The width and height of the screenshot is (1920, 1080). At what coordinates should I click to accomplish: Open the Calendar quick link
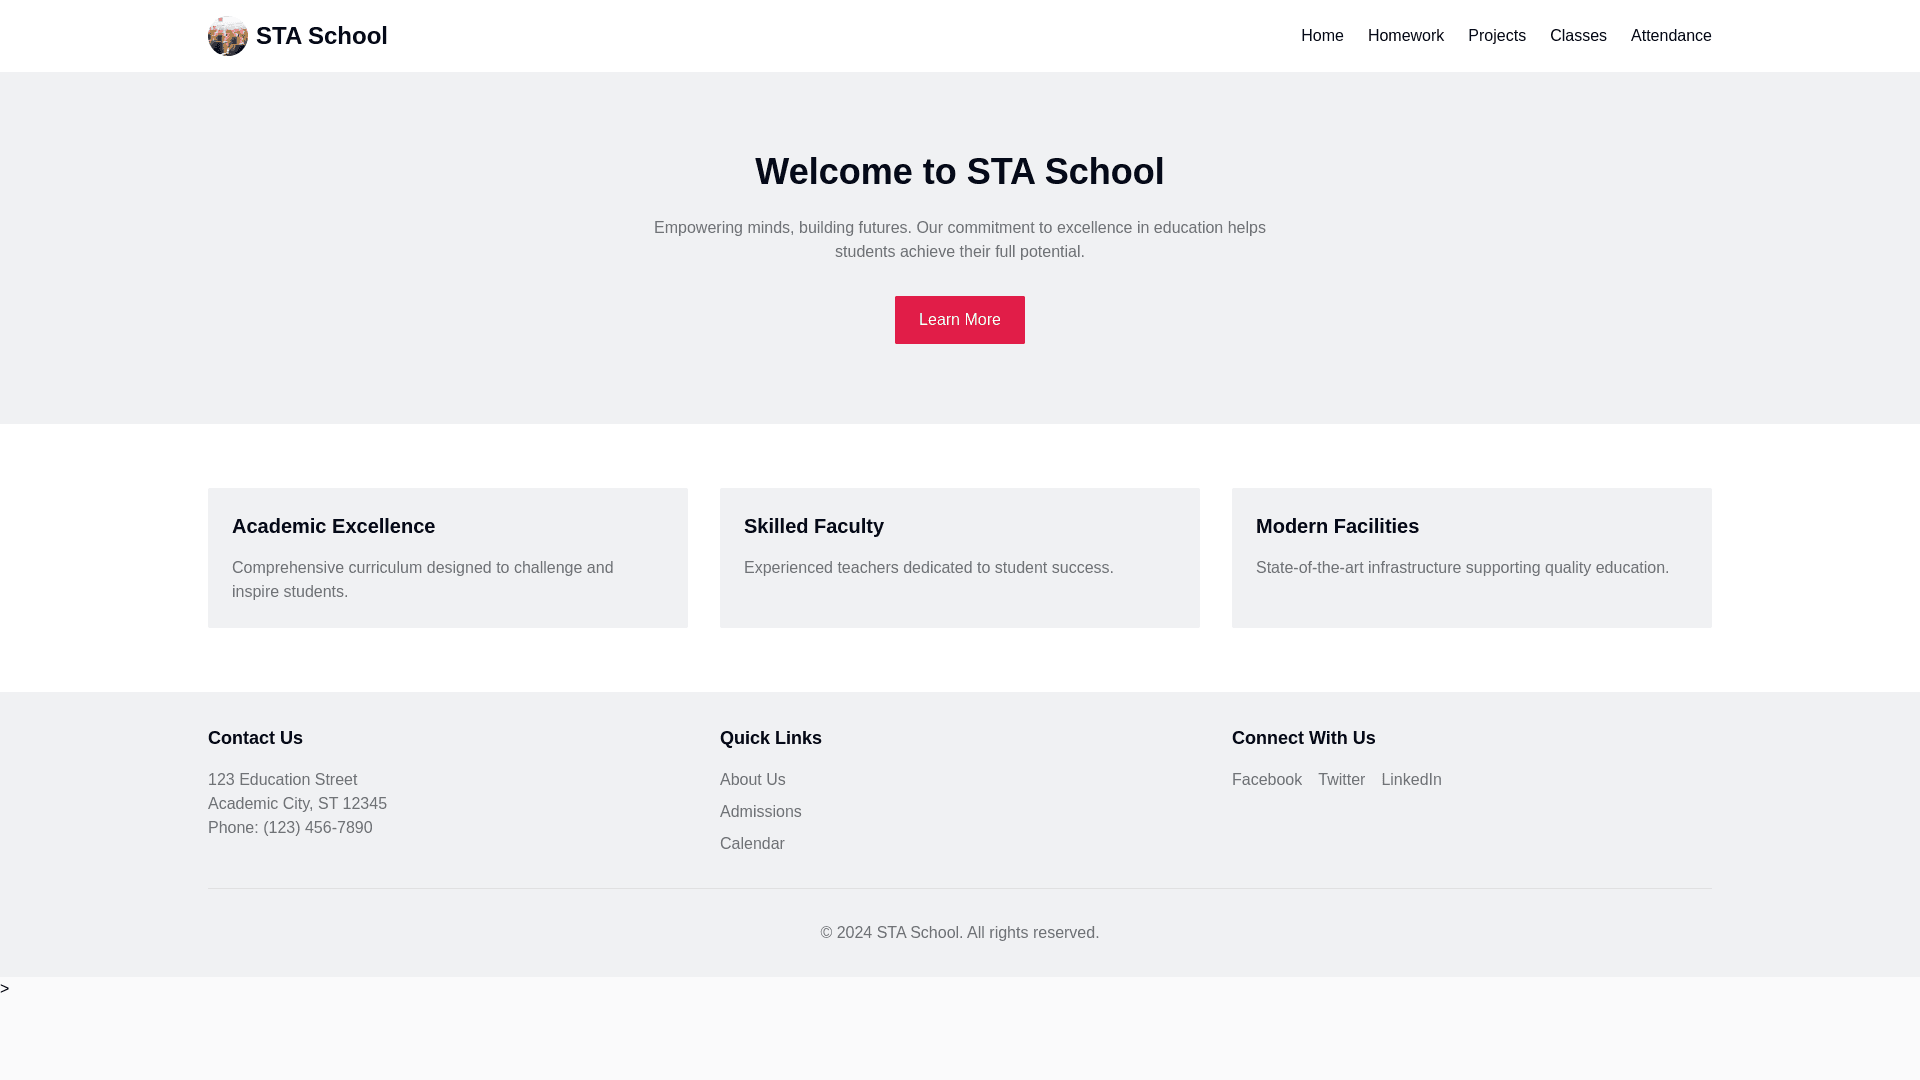click(751, 843)
